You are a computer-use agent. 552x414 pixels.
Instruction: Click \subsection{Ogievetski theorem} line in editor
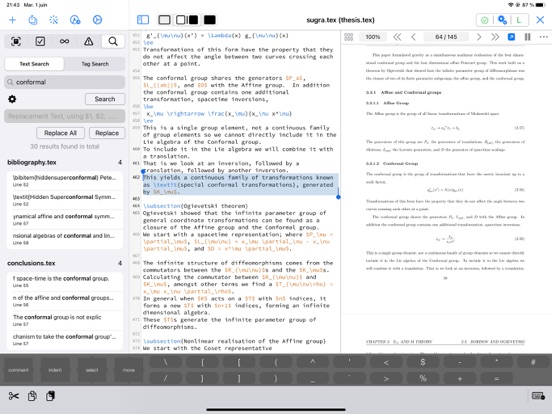point(195,206)
